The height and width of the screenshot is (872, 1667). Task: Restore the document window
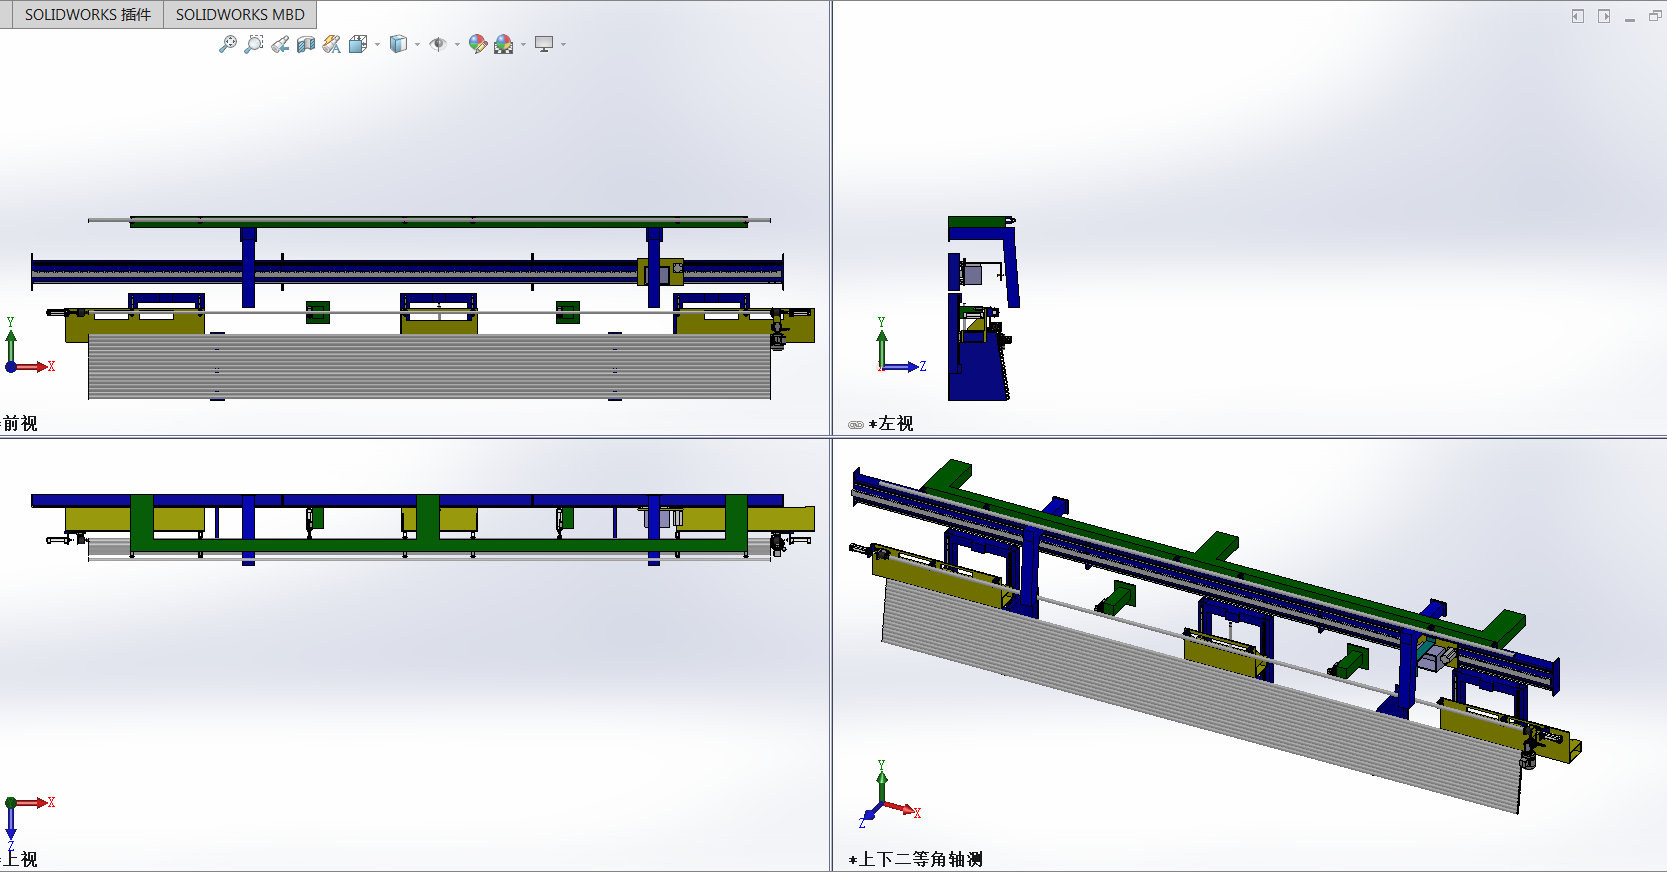coord(1655,16)
